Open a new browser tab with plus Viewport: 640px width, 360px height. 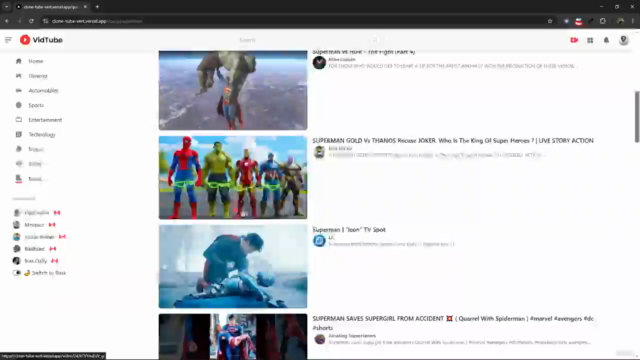pos(97,7)
